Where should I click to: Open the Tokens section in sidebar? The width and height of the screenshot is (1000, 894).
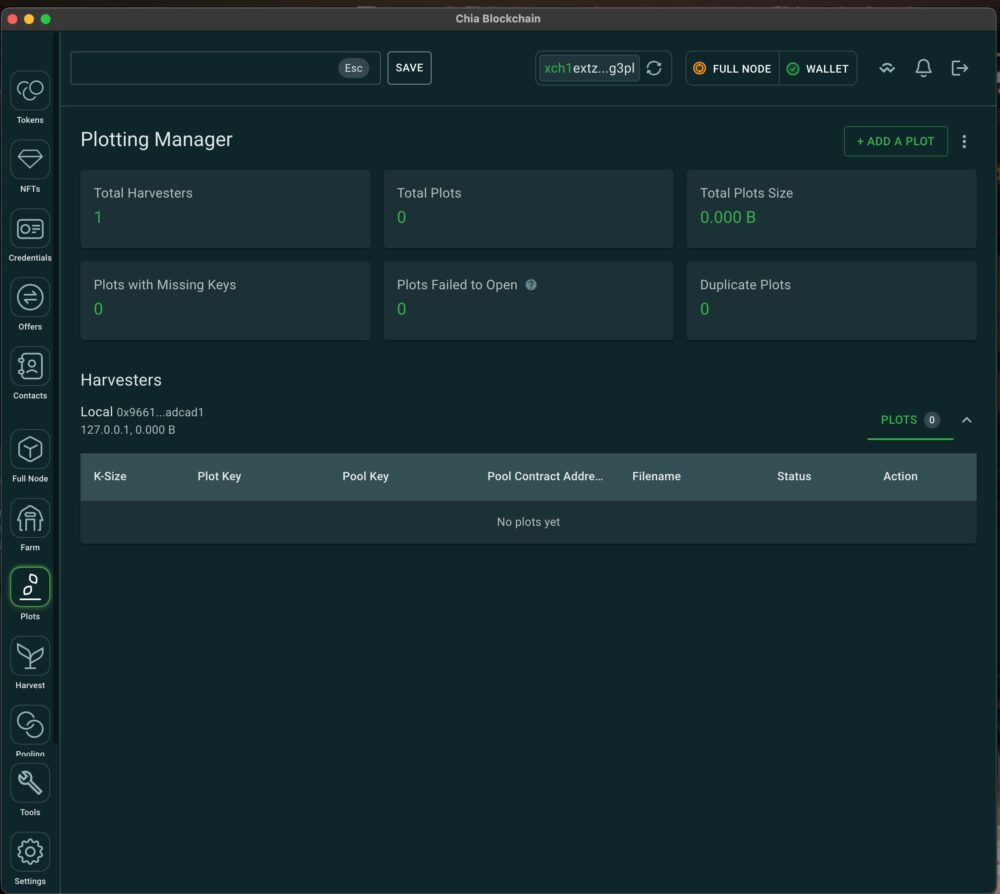[x=30, y=91]
